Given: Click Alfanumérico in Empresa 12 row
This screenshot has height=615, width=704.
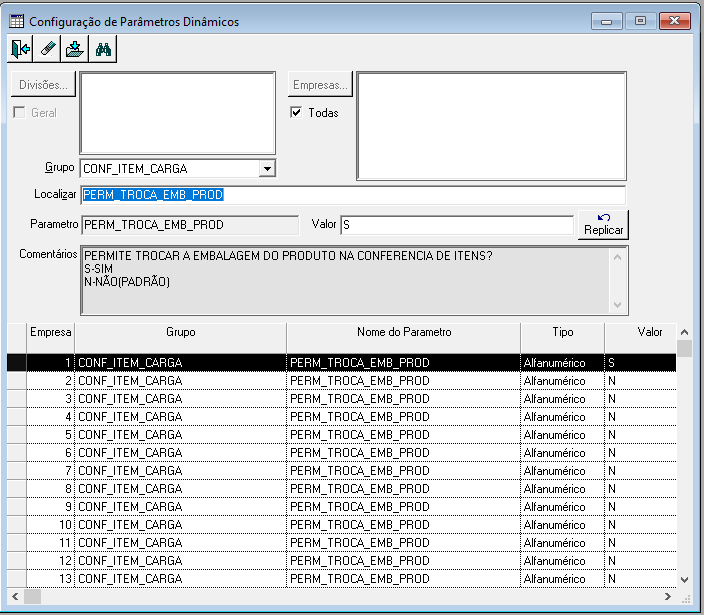Looking at the screenshot, I should pyautogui.click(x=554, y=561).
